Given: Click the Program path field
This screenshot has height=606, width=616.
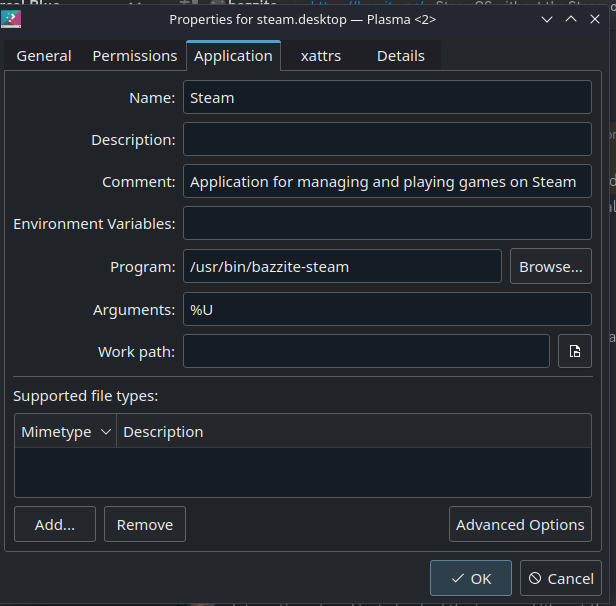Looking at the screenshot, I should click(342, 267).
